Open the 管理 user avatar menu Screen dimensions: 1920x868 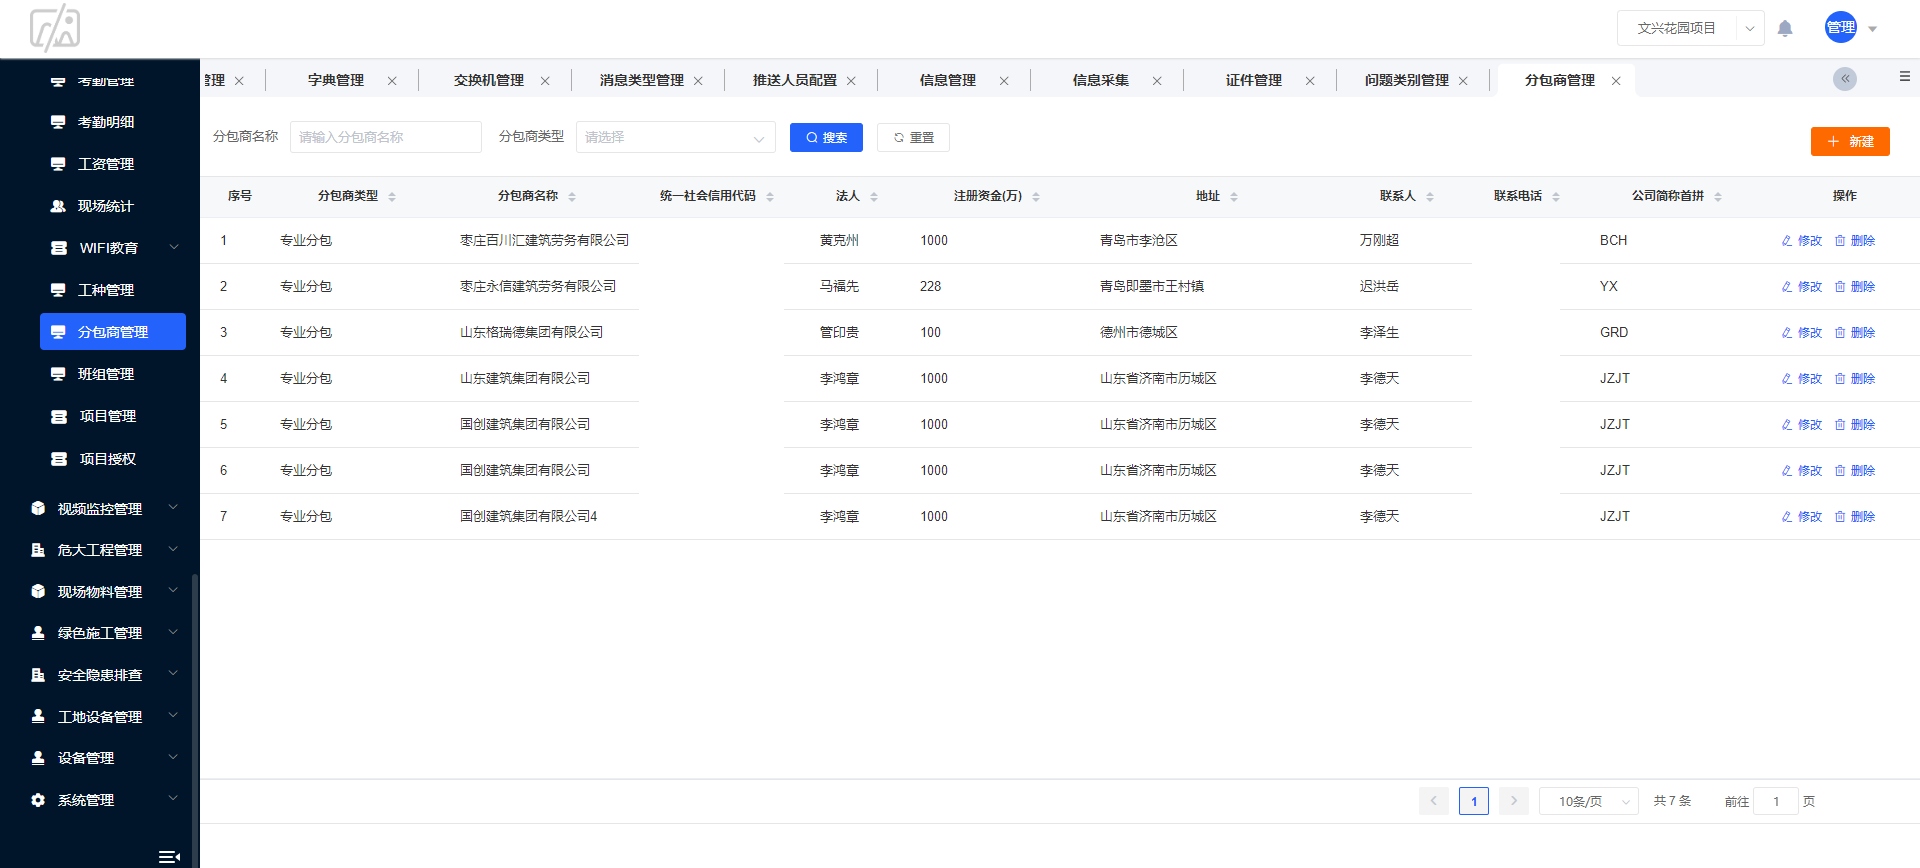tap(1850, 28)
